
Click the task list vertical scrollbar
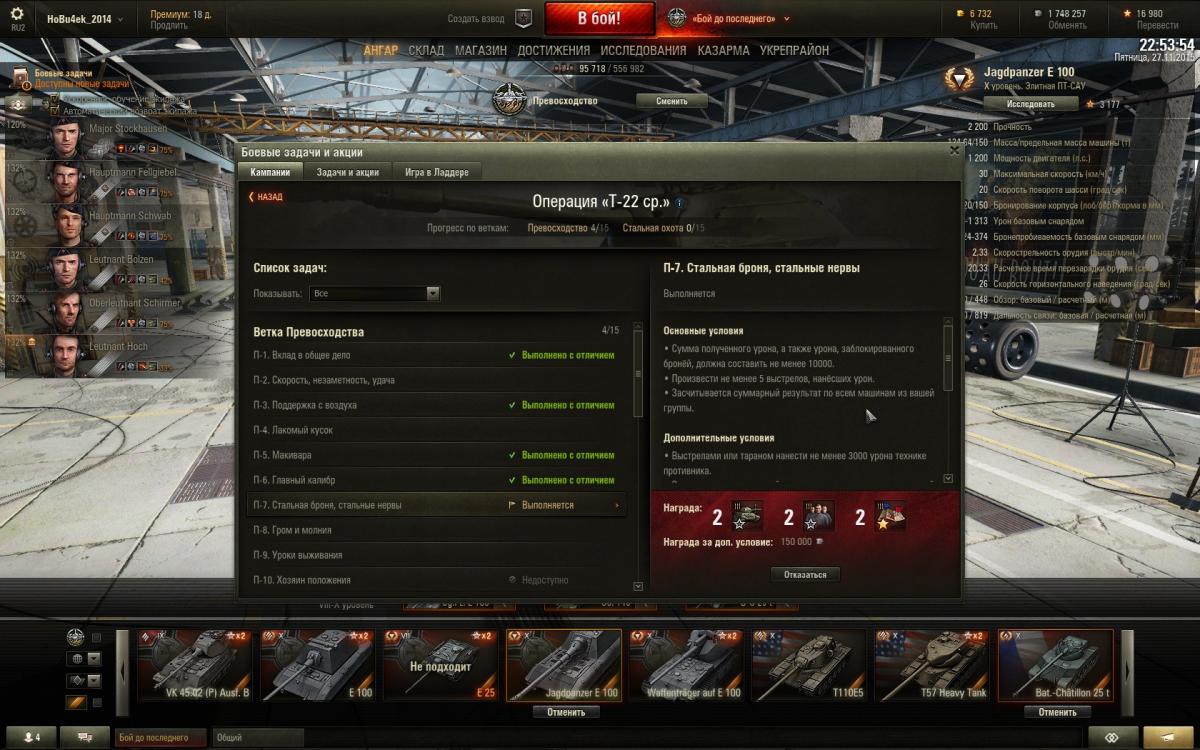[638, 462]
